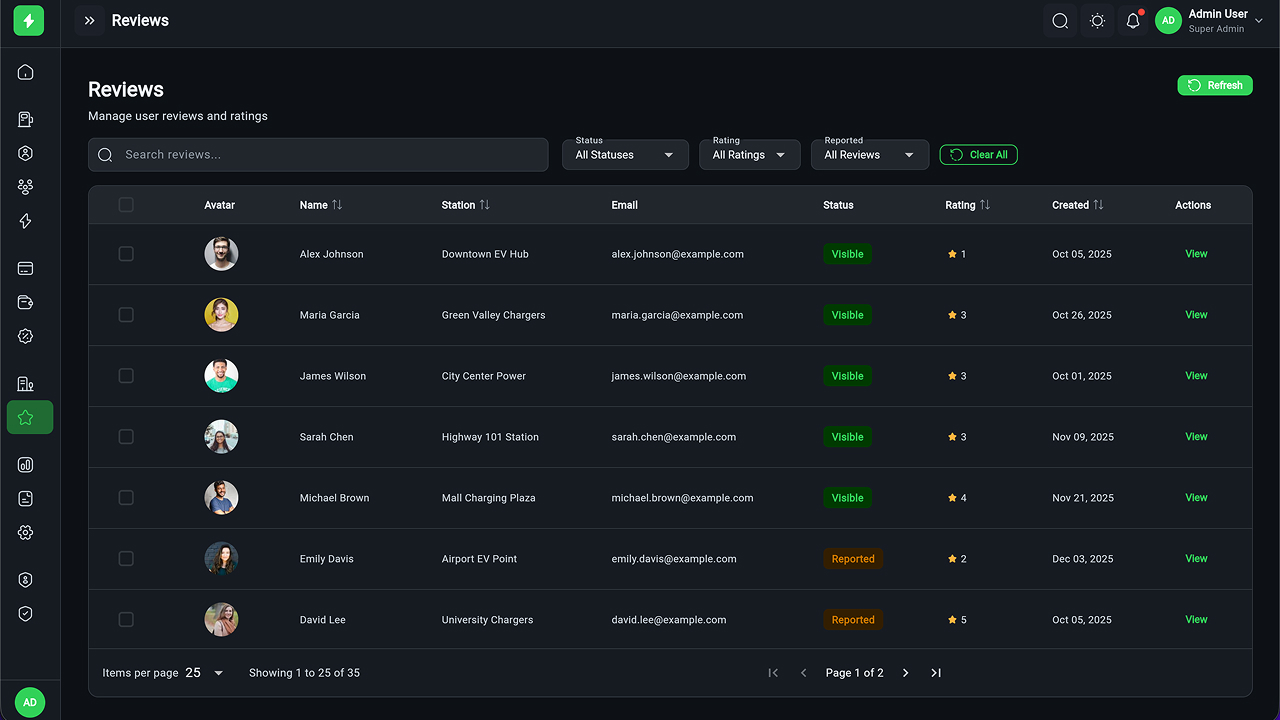This screenshot has width=1280, height=720.
Task: Select all reviews with header checkbox
Action: pos(126,205)
